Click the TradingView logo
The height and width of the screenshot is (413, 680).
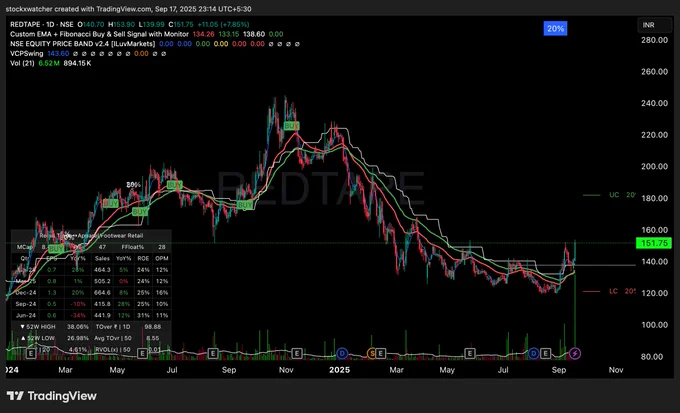52,396
